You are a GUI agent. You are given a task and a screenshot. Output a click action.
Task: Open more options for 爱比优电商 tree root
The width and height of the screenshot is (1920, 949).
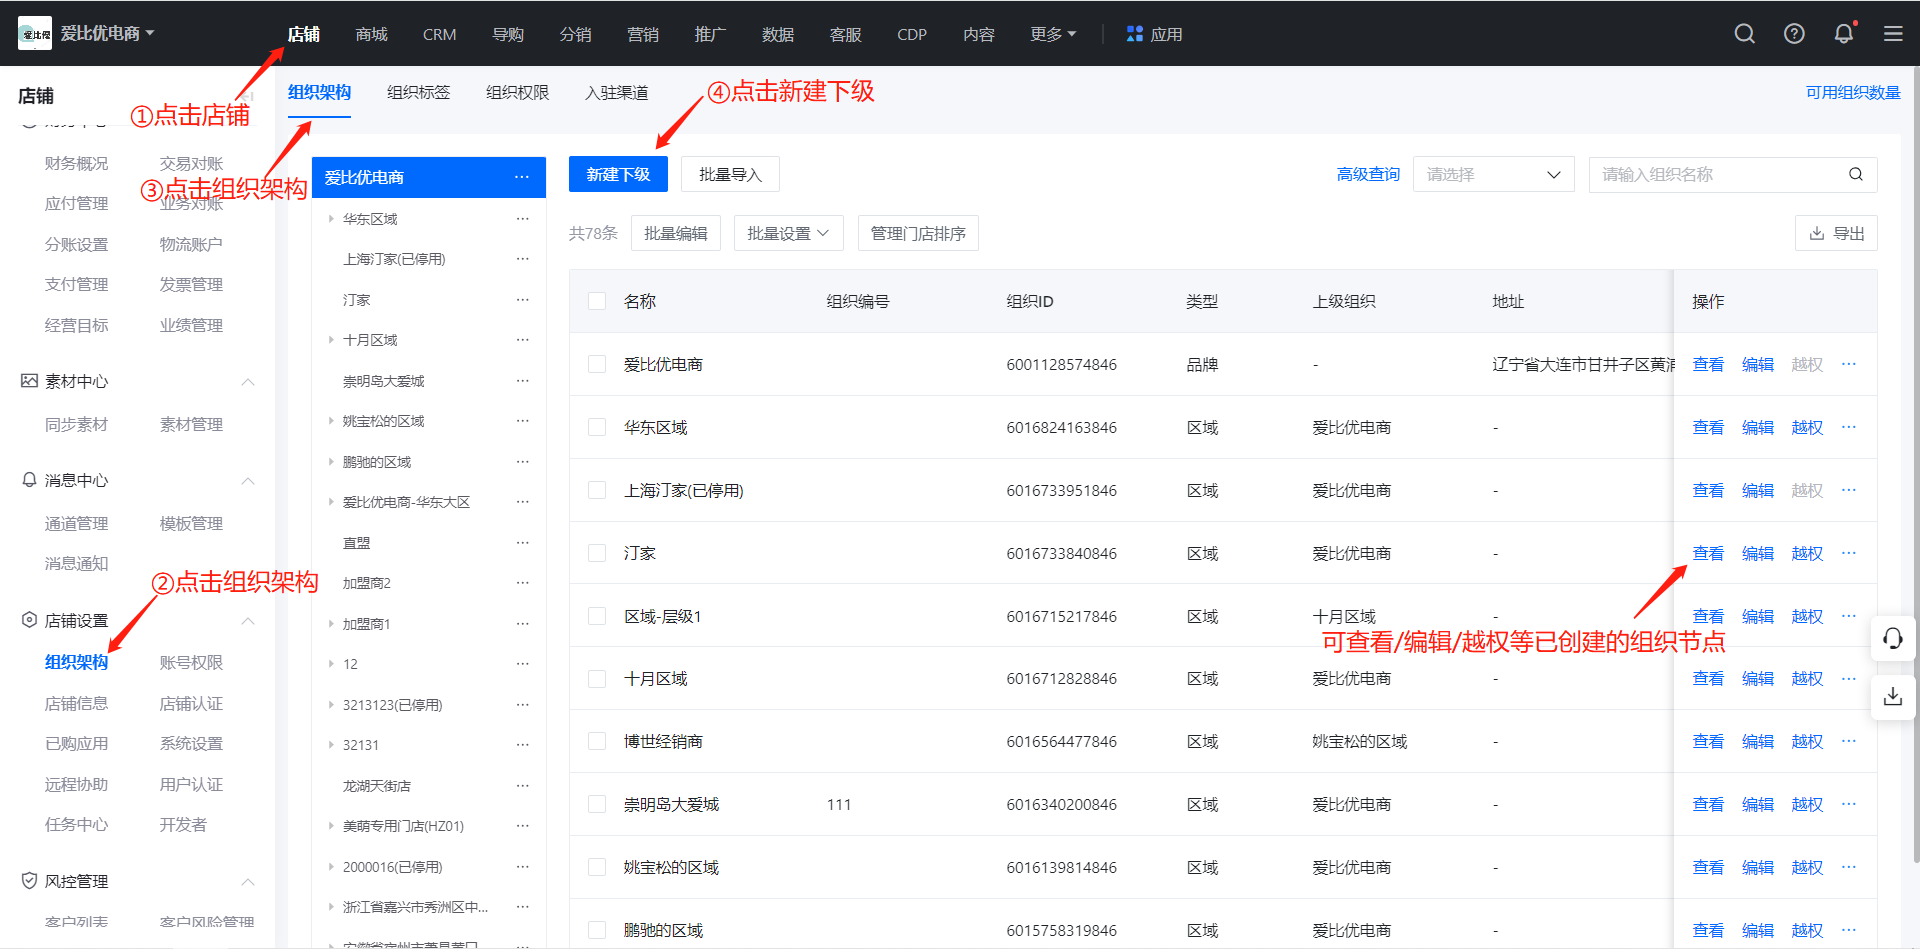pos(522,177)
